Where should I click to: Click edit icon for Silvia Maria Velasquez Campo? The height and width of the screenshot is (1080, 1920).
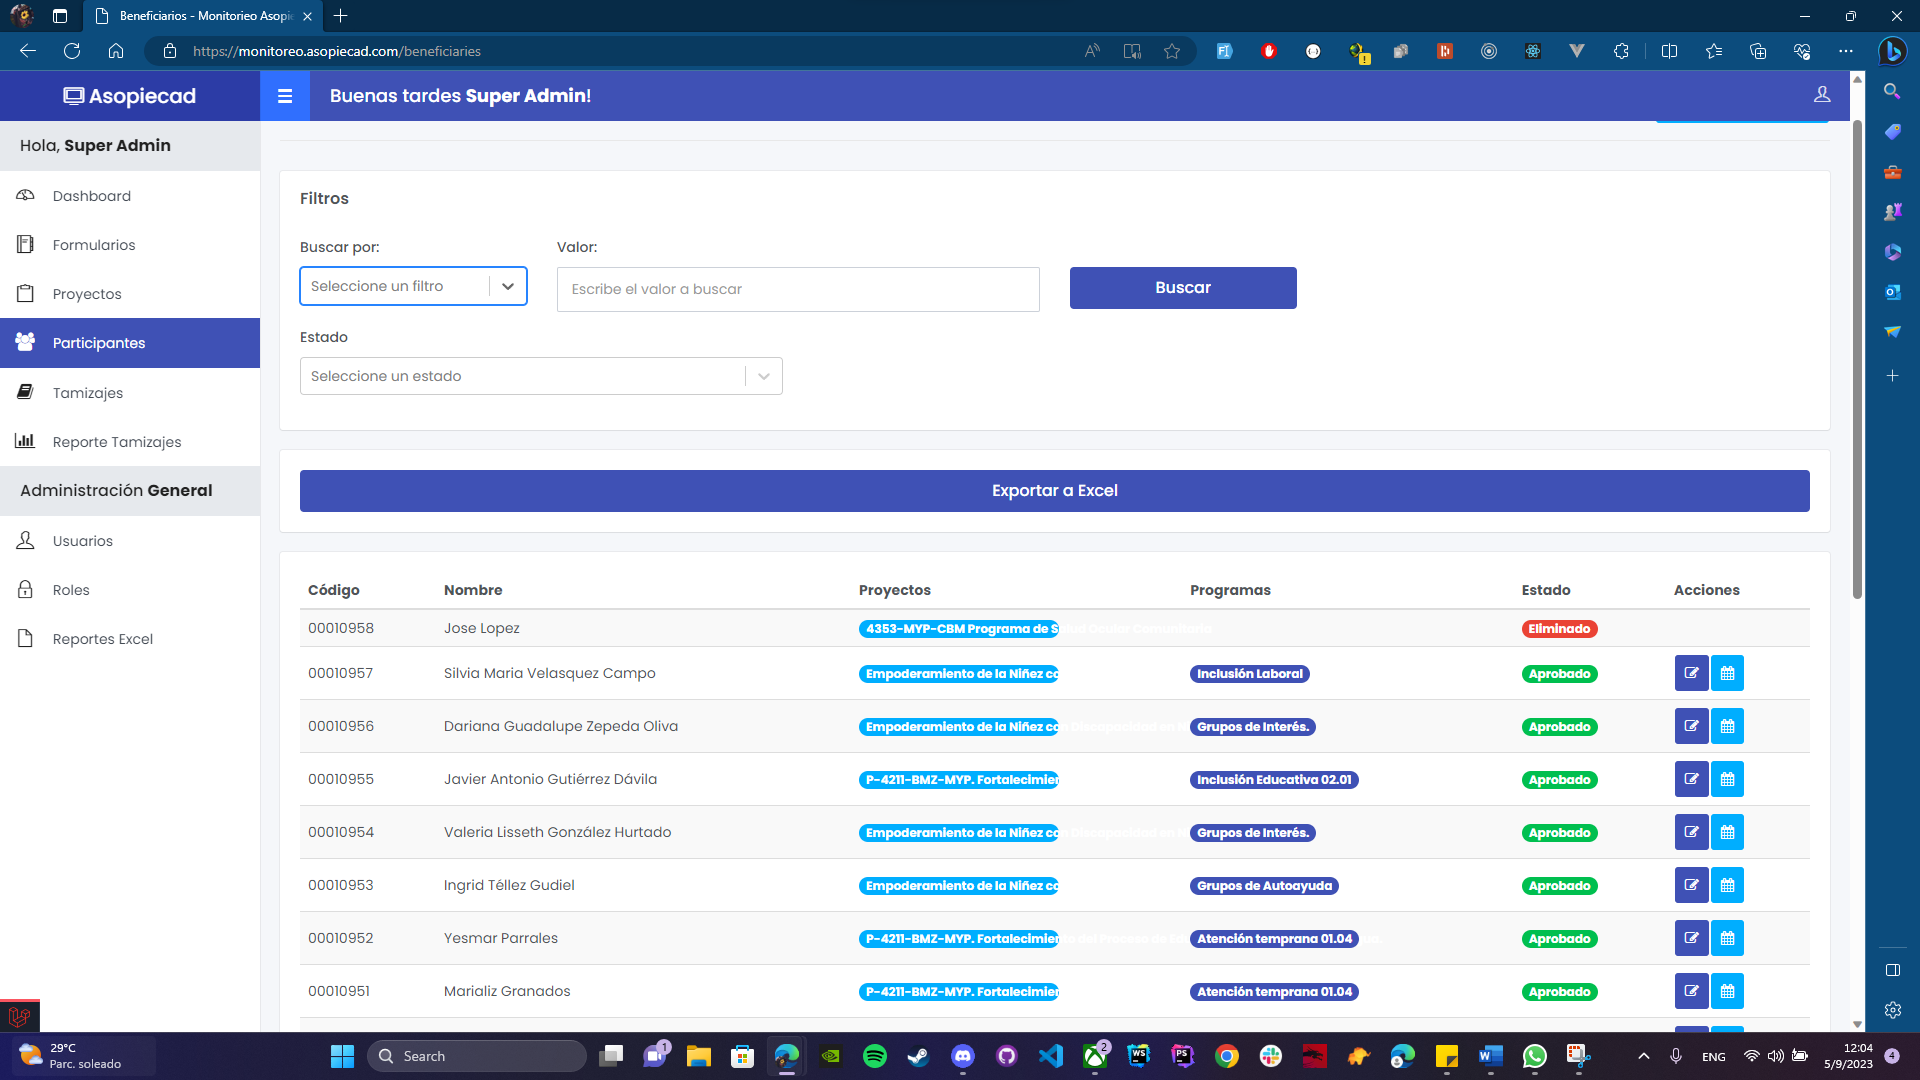(1691, 673)
